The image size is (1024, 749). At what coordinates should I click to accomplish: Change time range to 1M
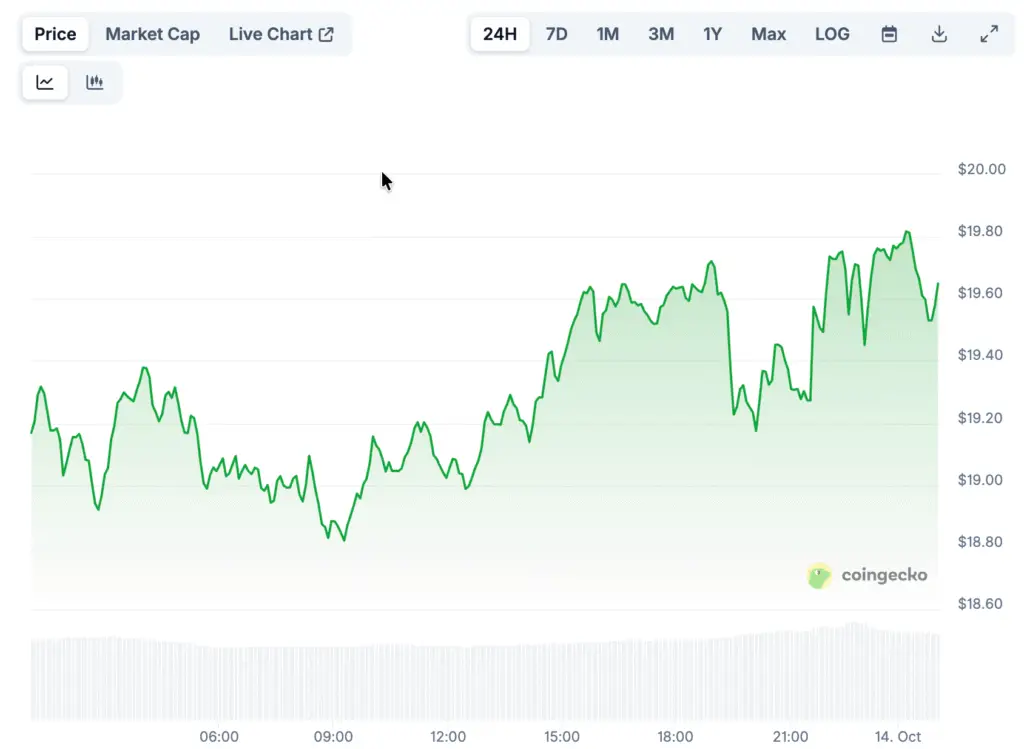[x=607, y=34]
